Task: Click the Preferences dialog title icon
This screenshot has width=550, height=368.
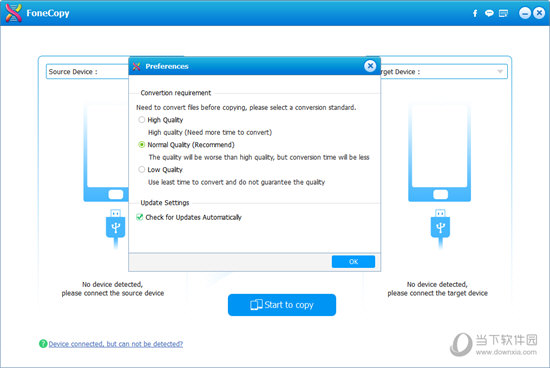Action: [137, 66]
